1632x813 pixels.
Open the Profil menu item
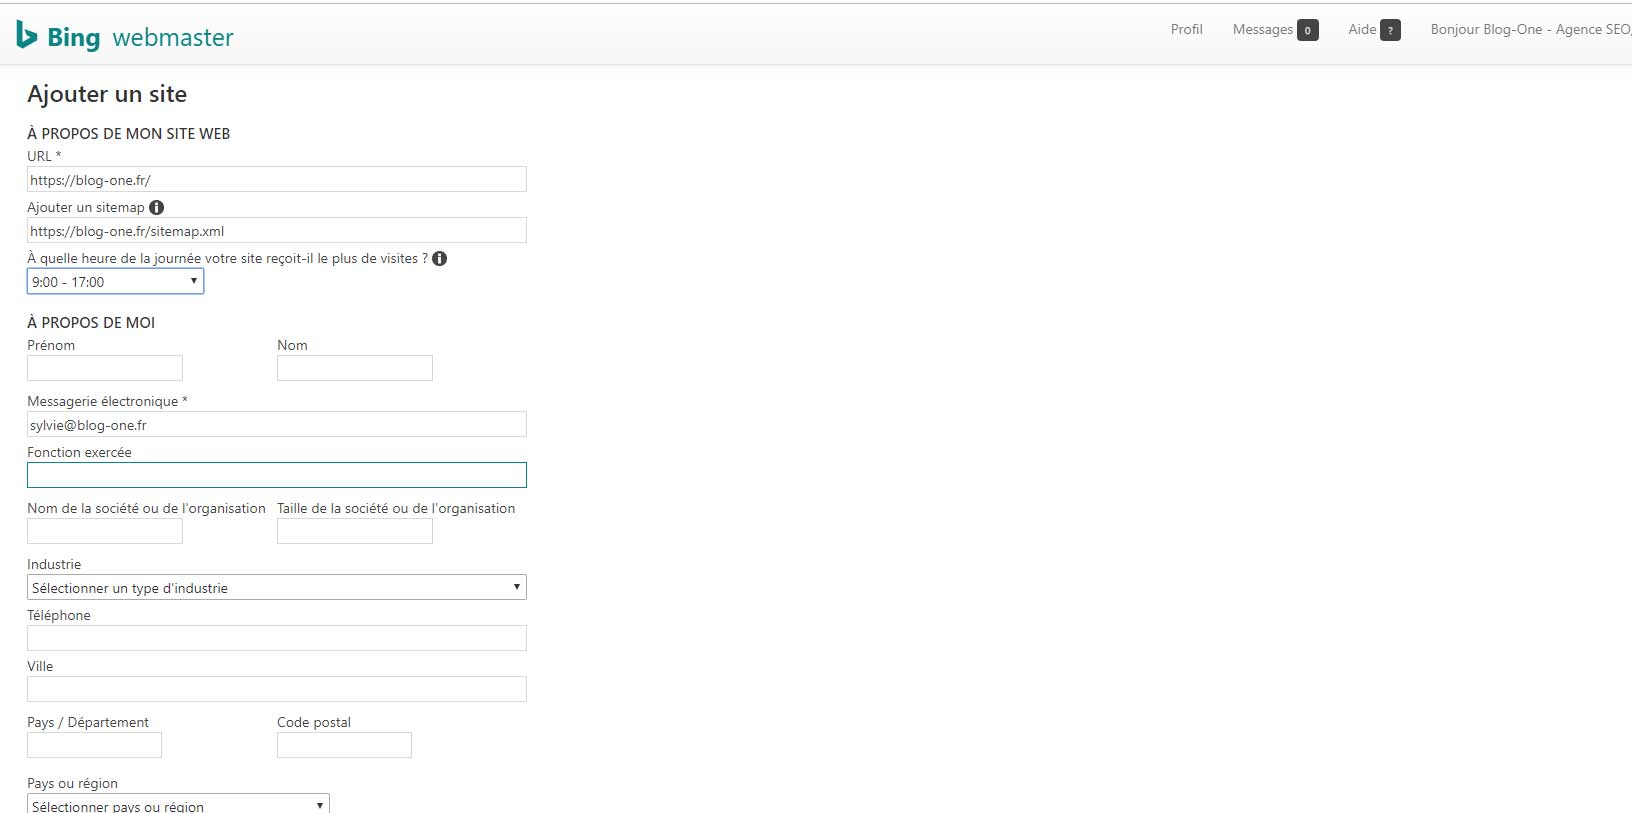point(1186,29)
